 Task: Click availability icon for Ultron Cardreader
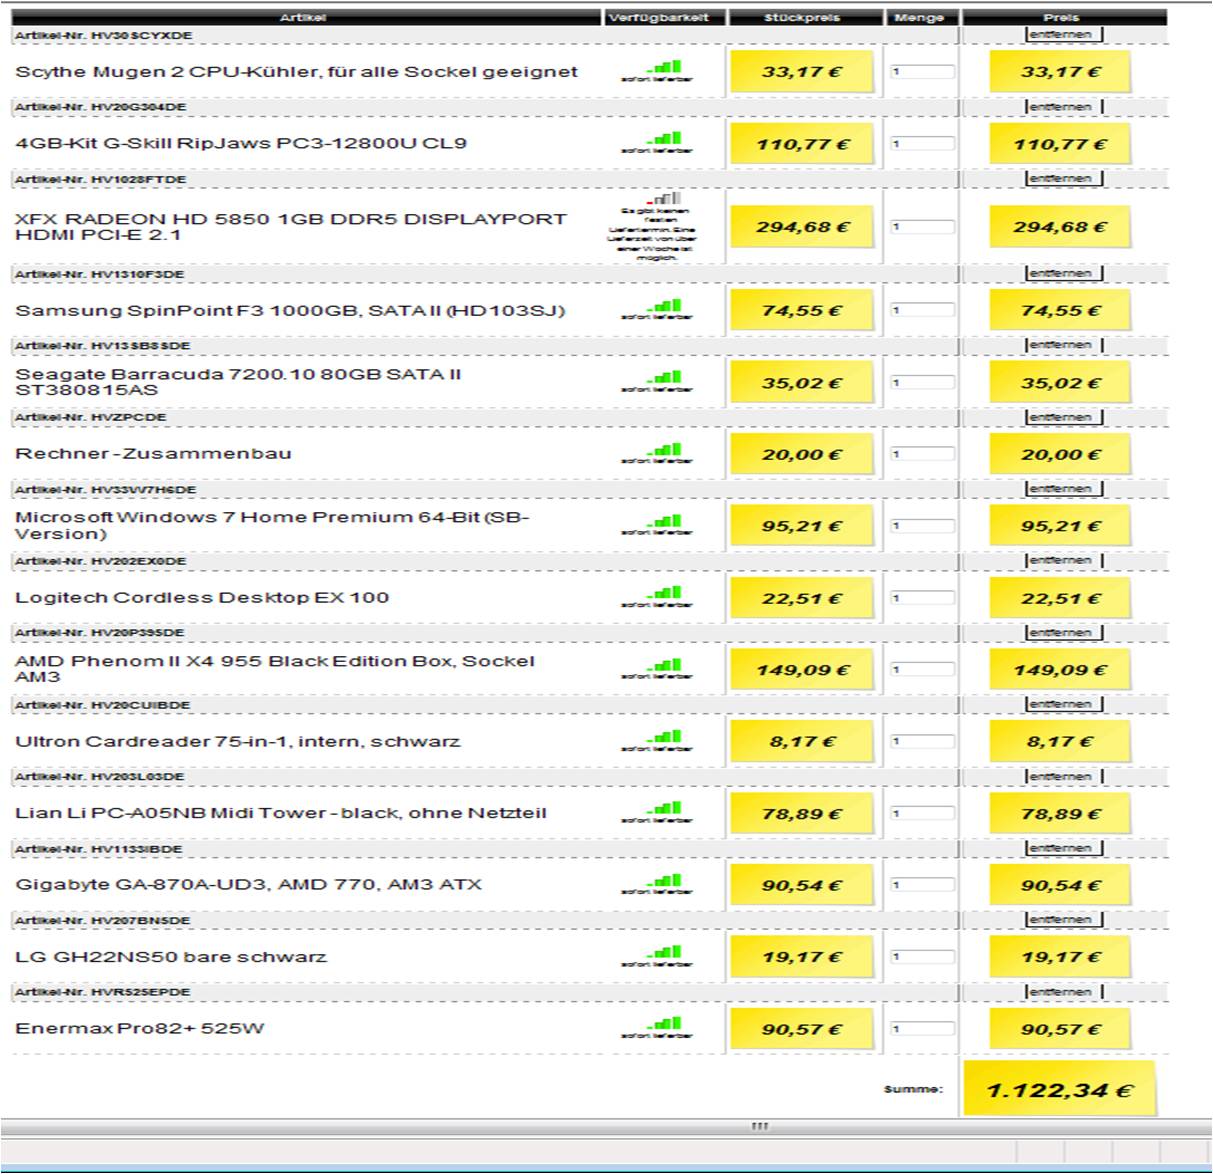point(664,737)
